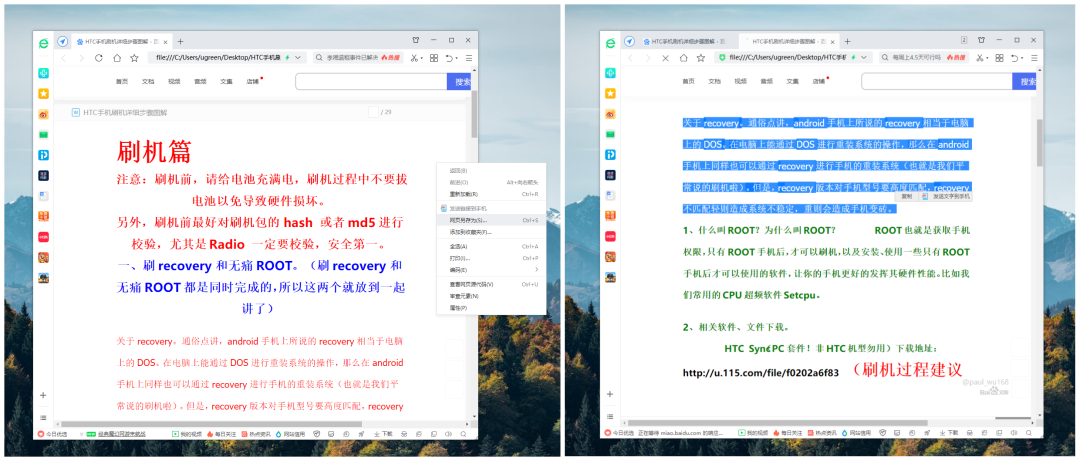Click the page number box before / 29

[373, 112]
